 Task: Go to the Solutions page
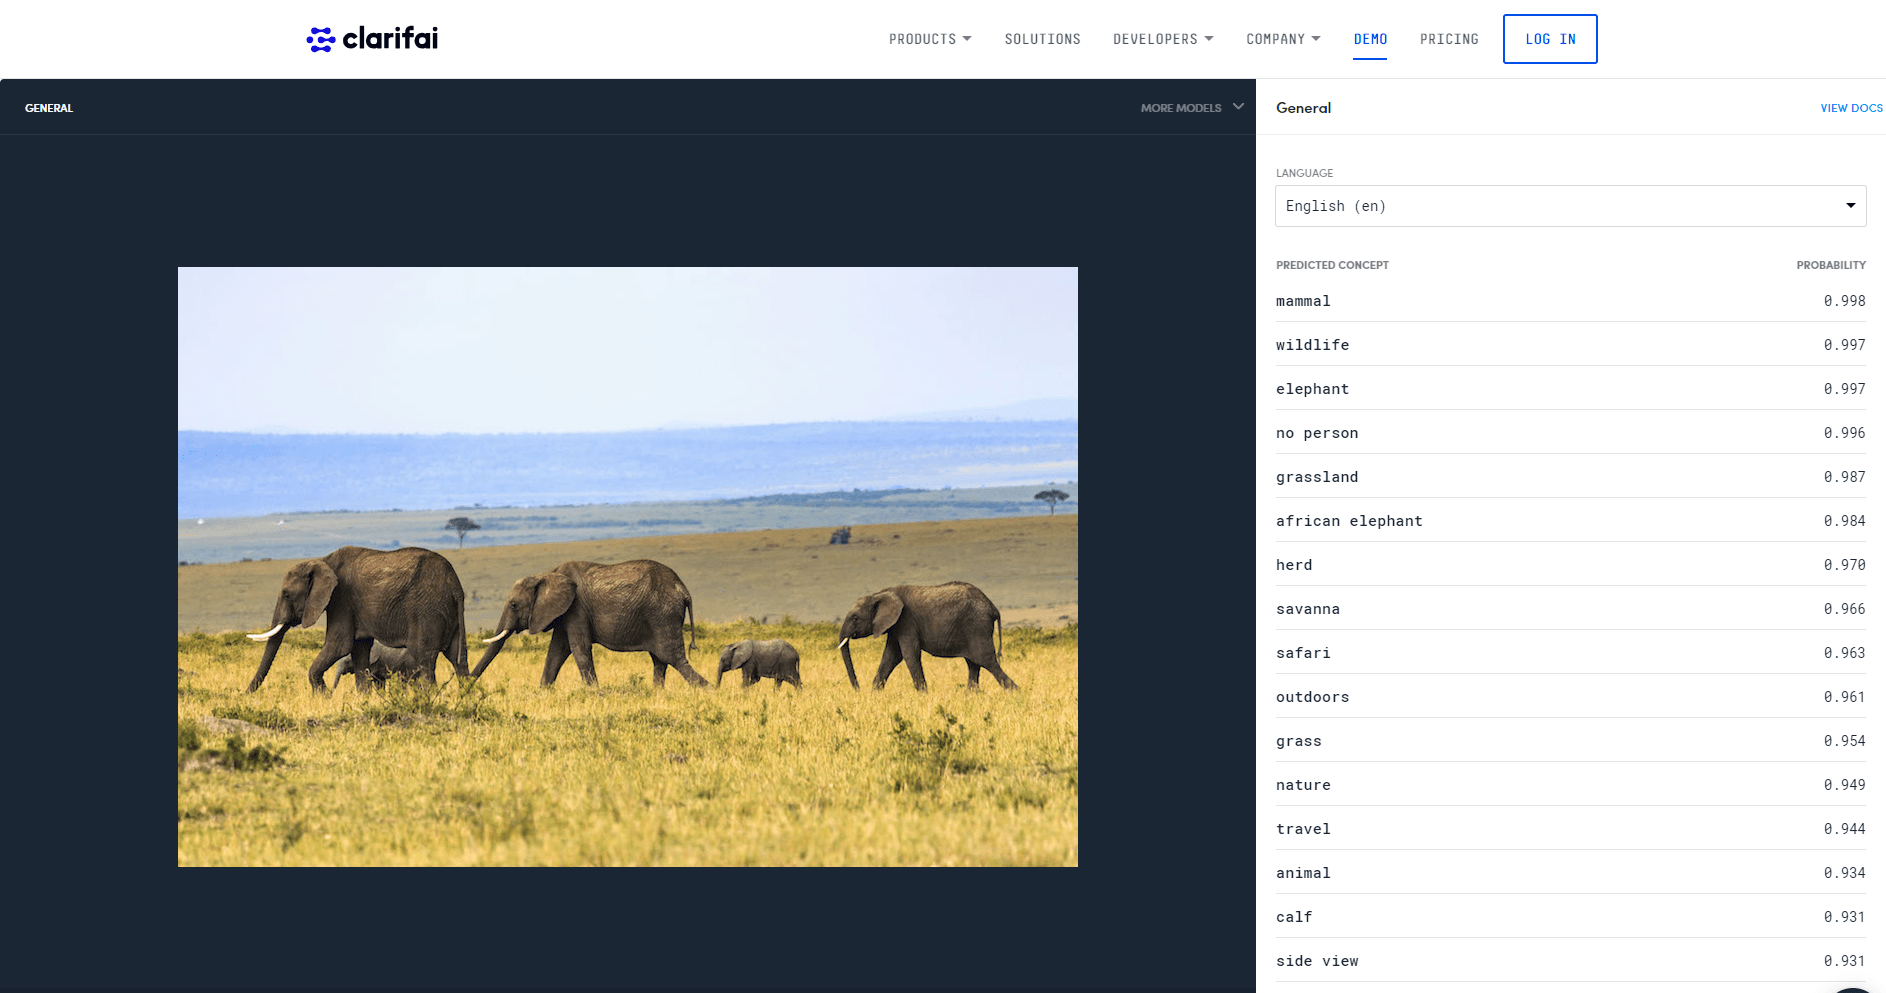point(1042,39)
